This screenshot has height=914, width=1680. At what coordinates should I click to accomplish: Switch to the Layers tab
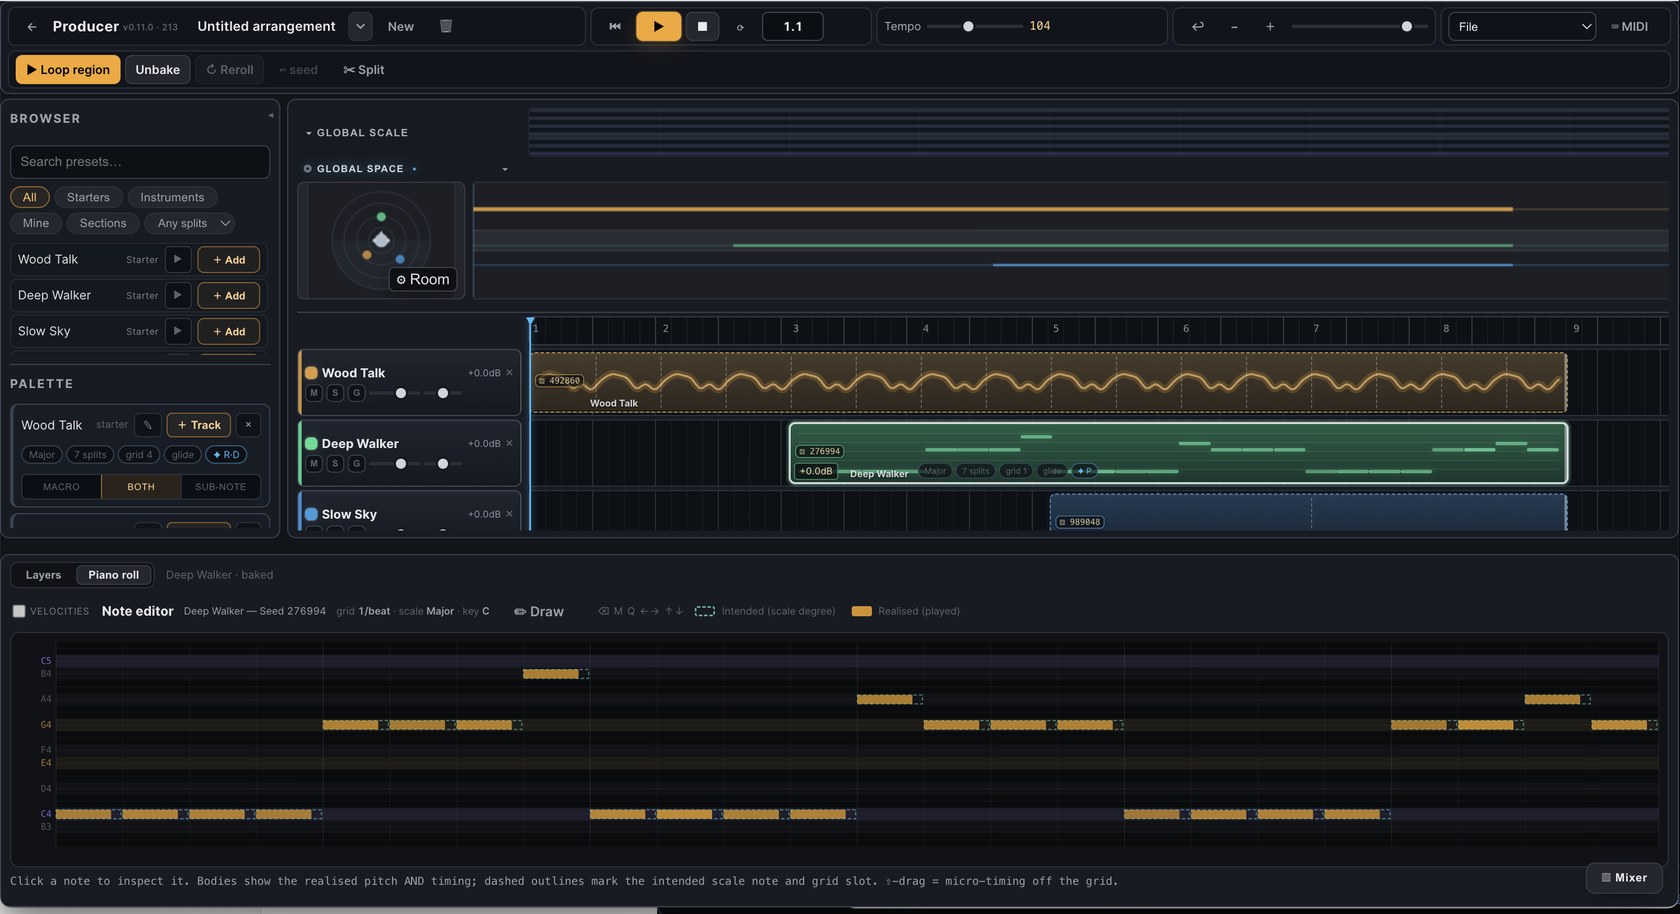(43, 575)
